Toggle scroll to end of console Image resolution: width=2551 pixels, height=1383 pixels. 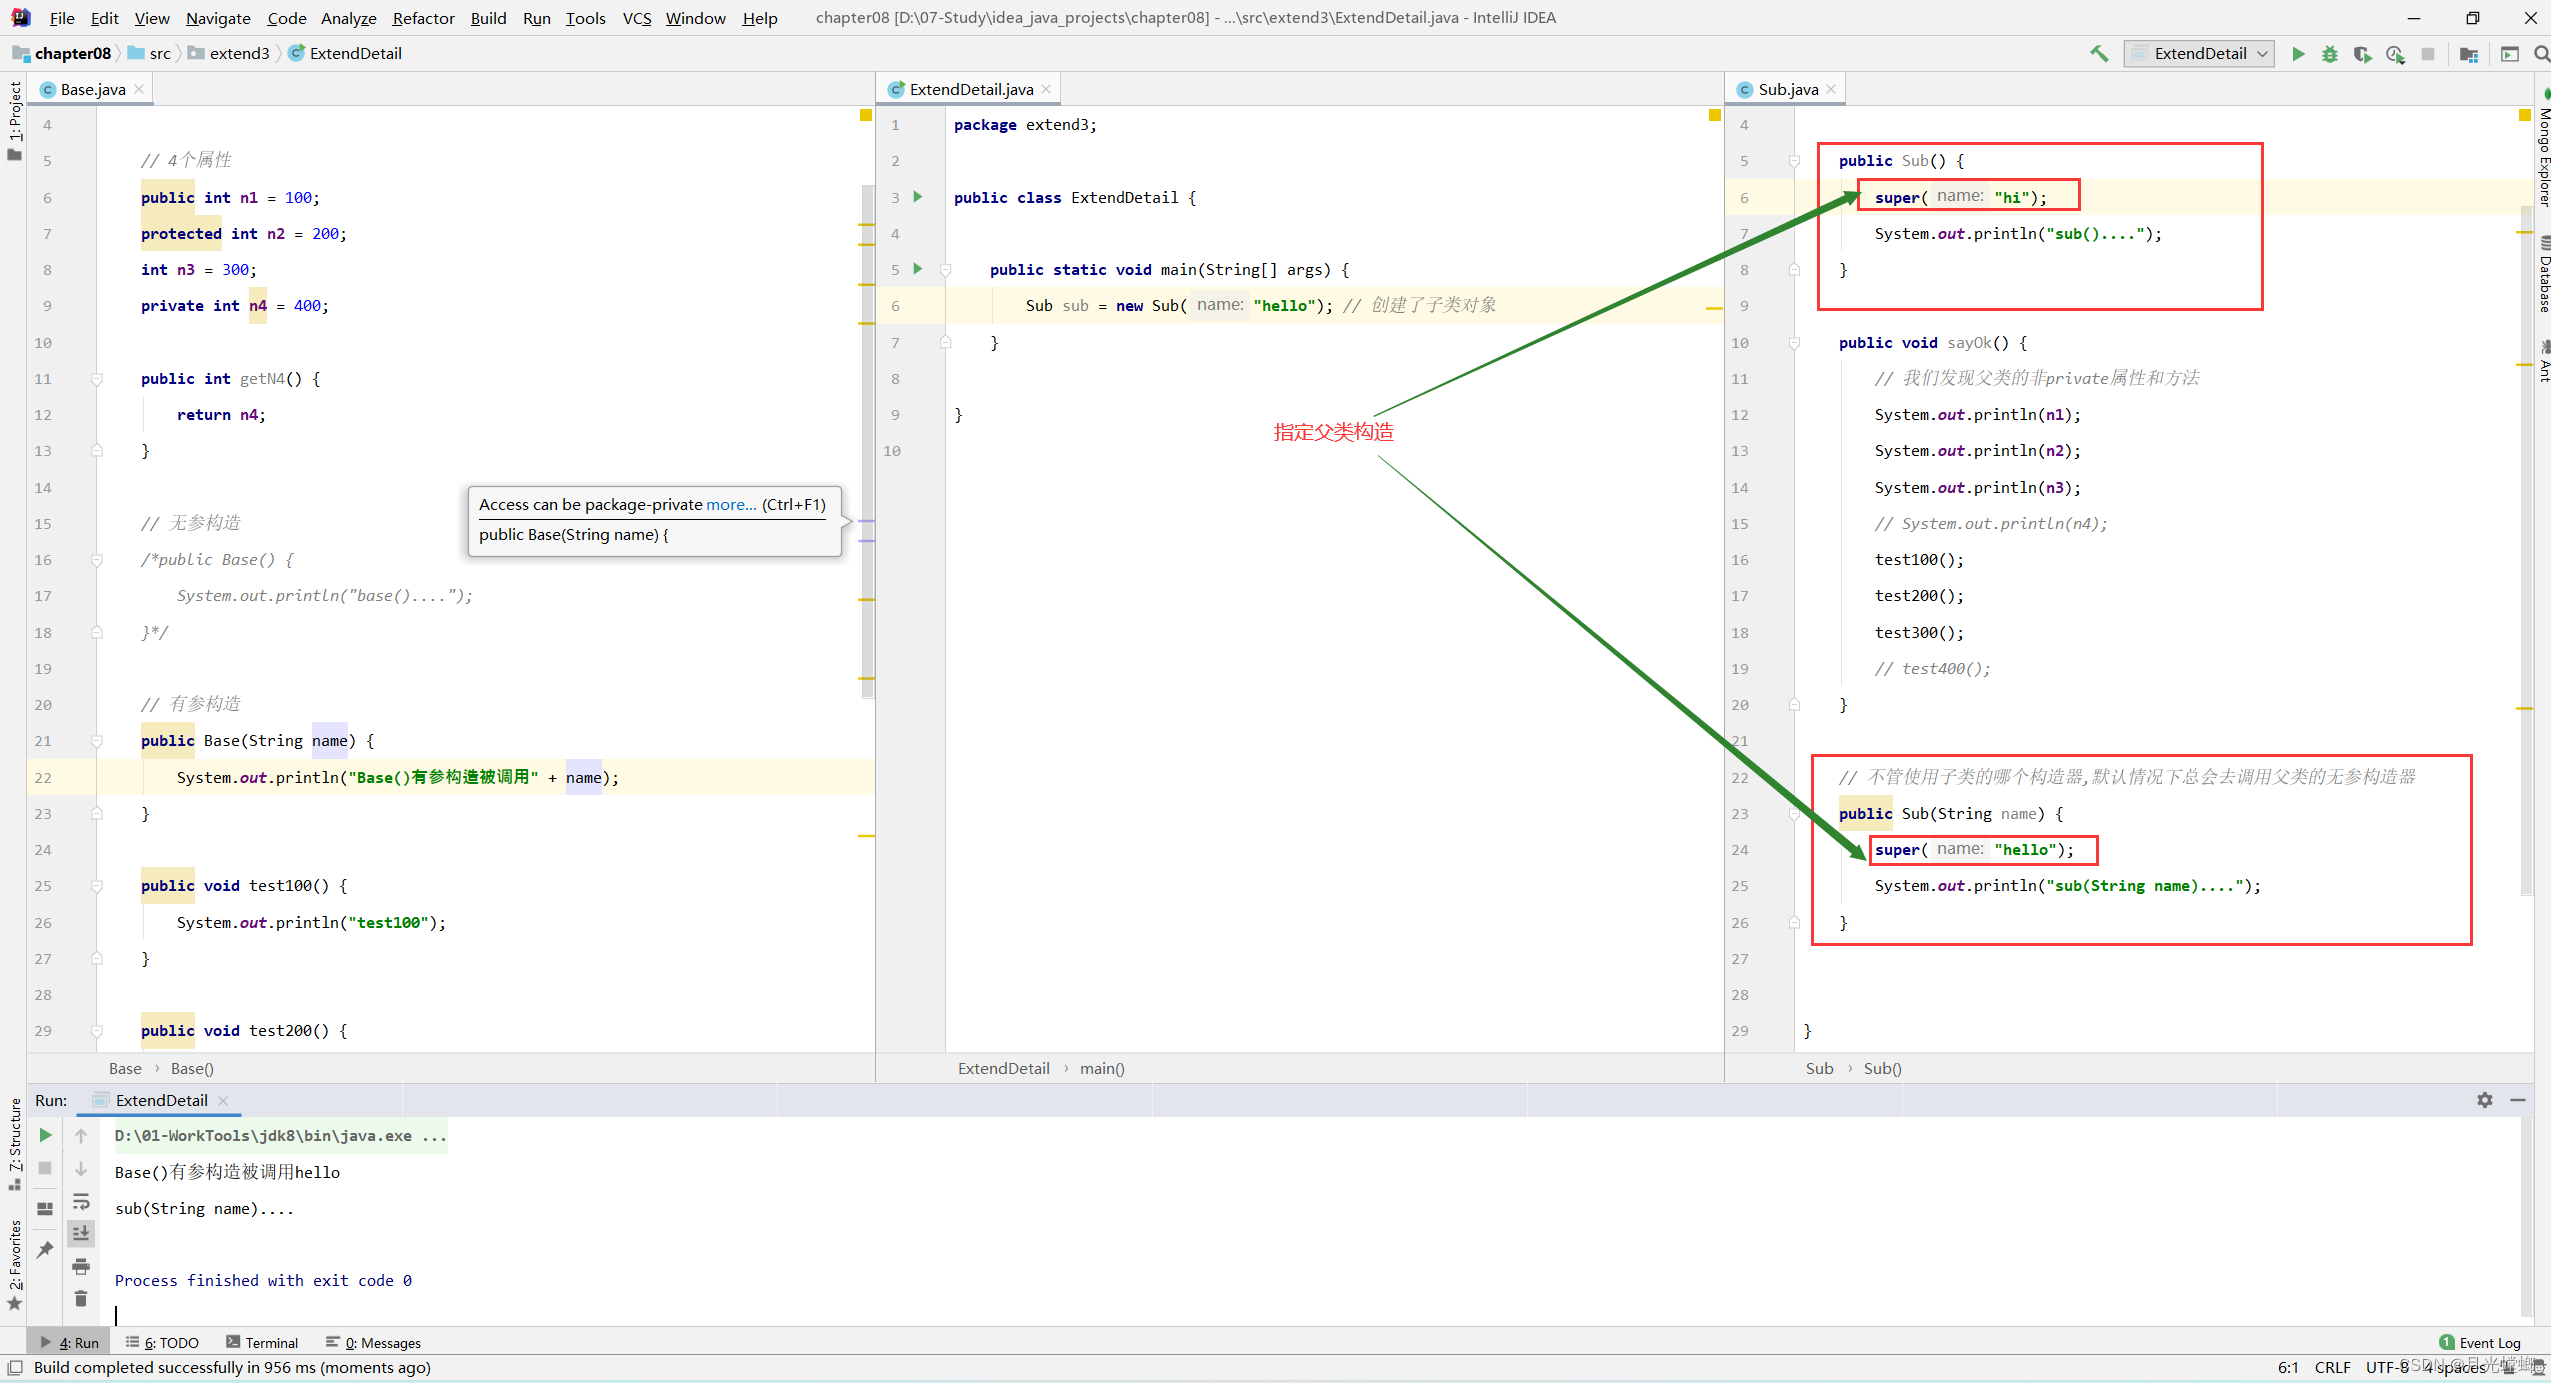point(81,1234)
